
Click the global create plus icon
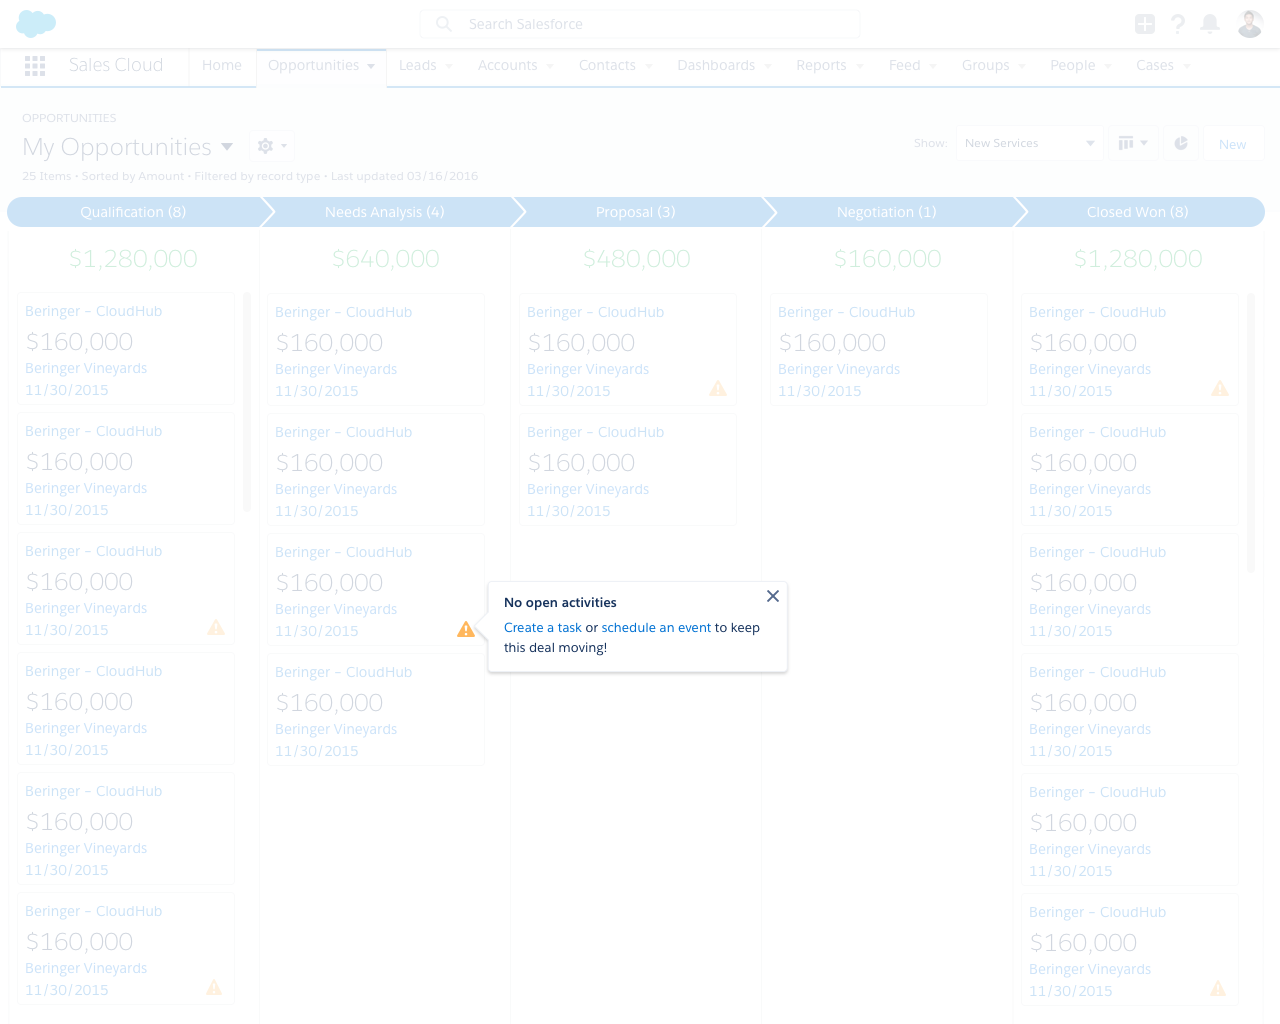pos(1144,22)
